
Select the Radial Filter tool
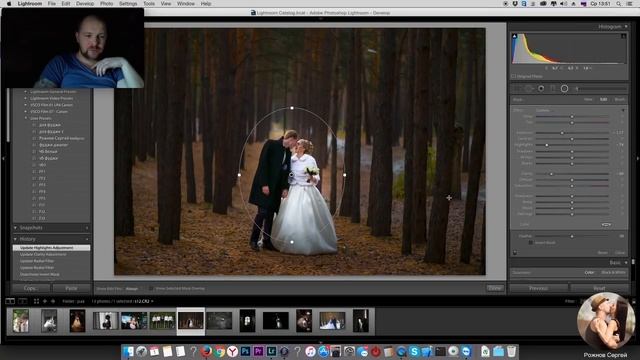click(x=564, y=89)
